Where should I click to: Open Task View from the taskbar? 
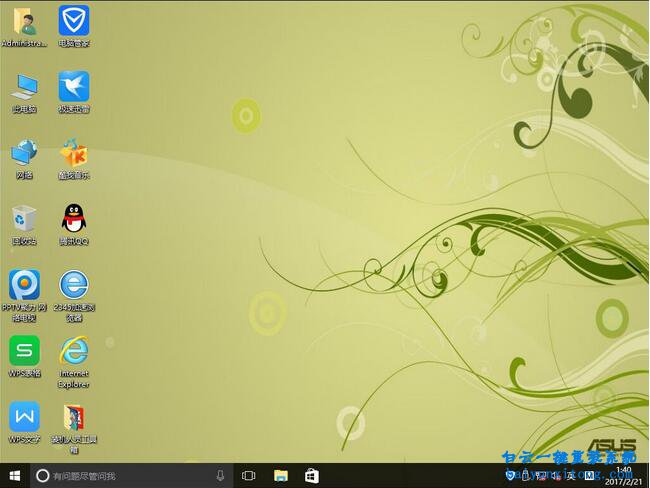click(249, 476)
